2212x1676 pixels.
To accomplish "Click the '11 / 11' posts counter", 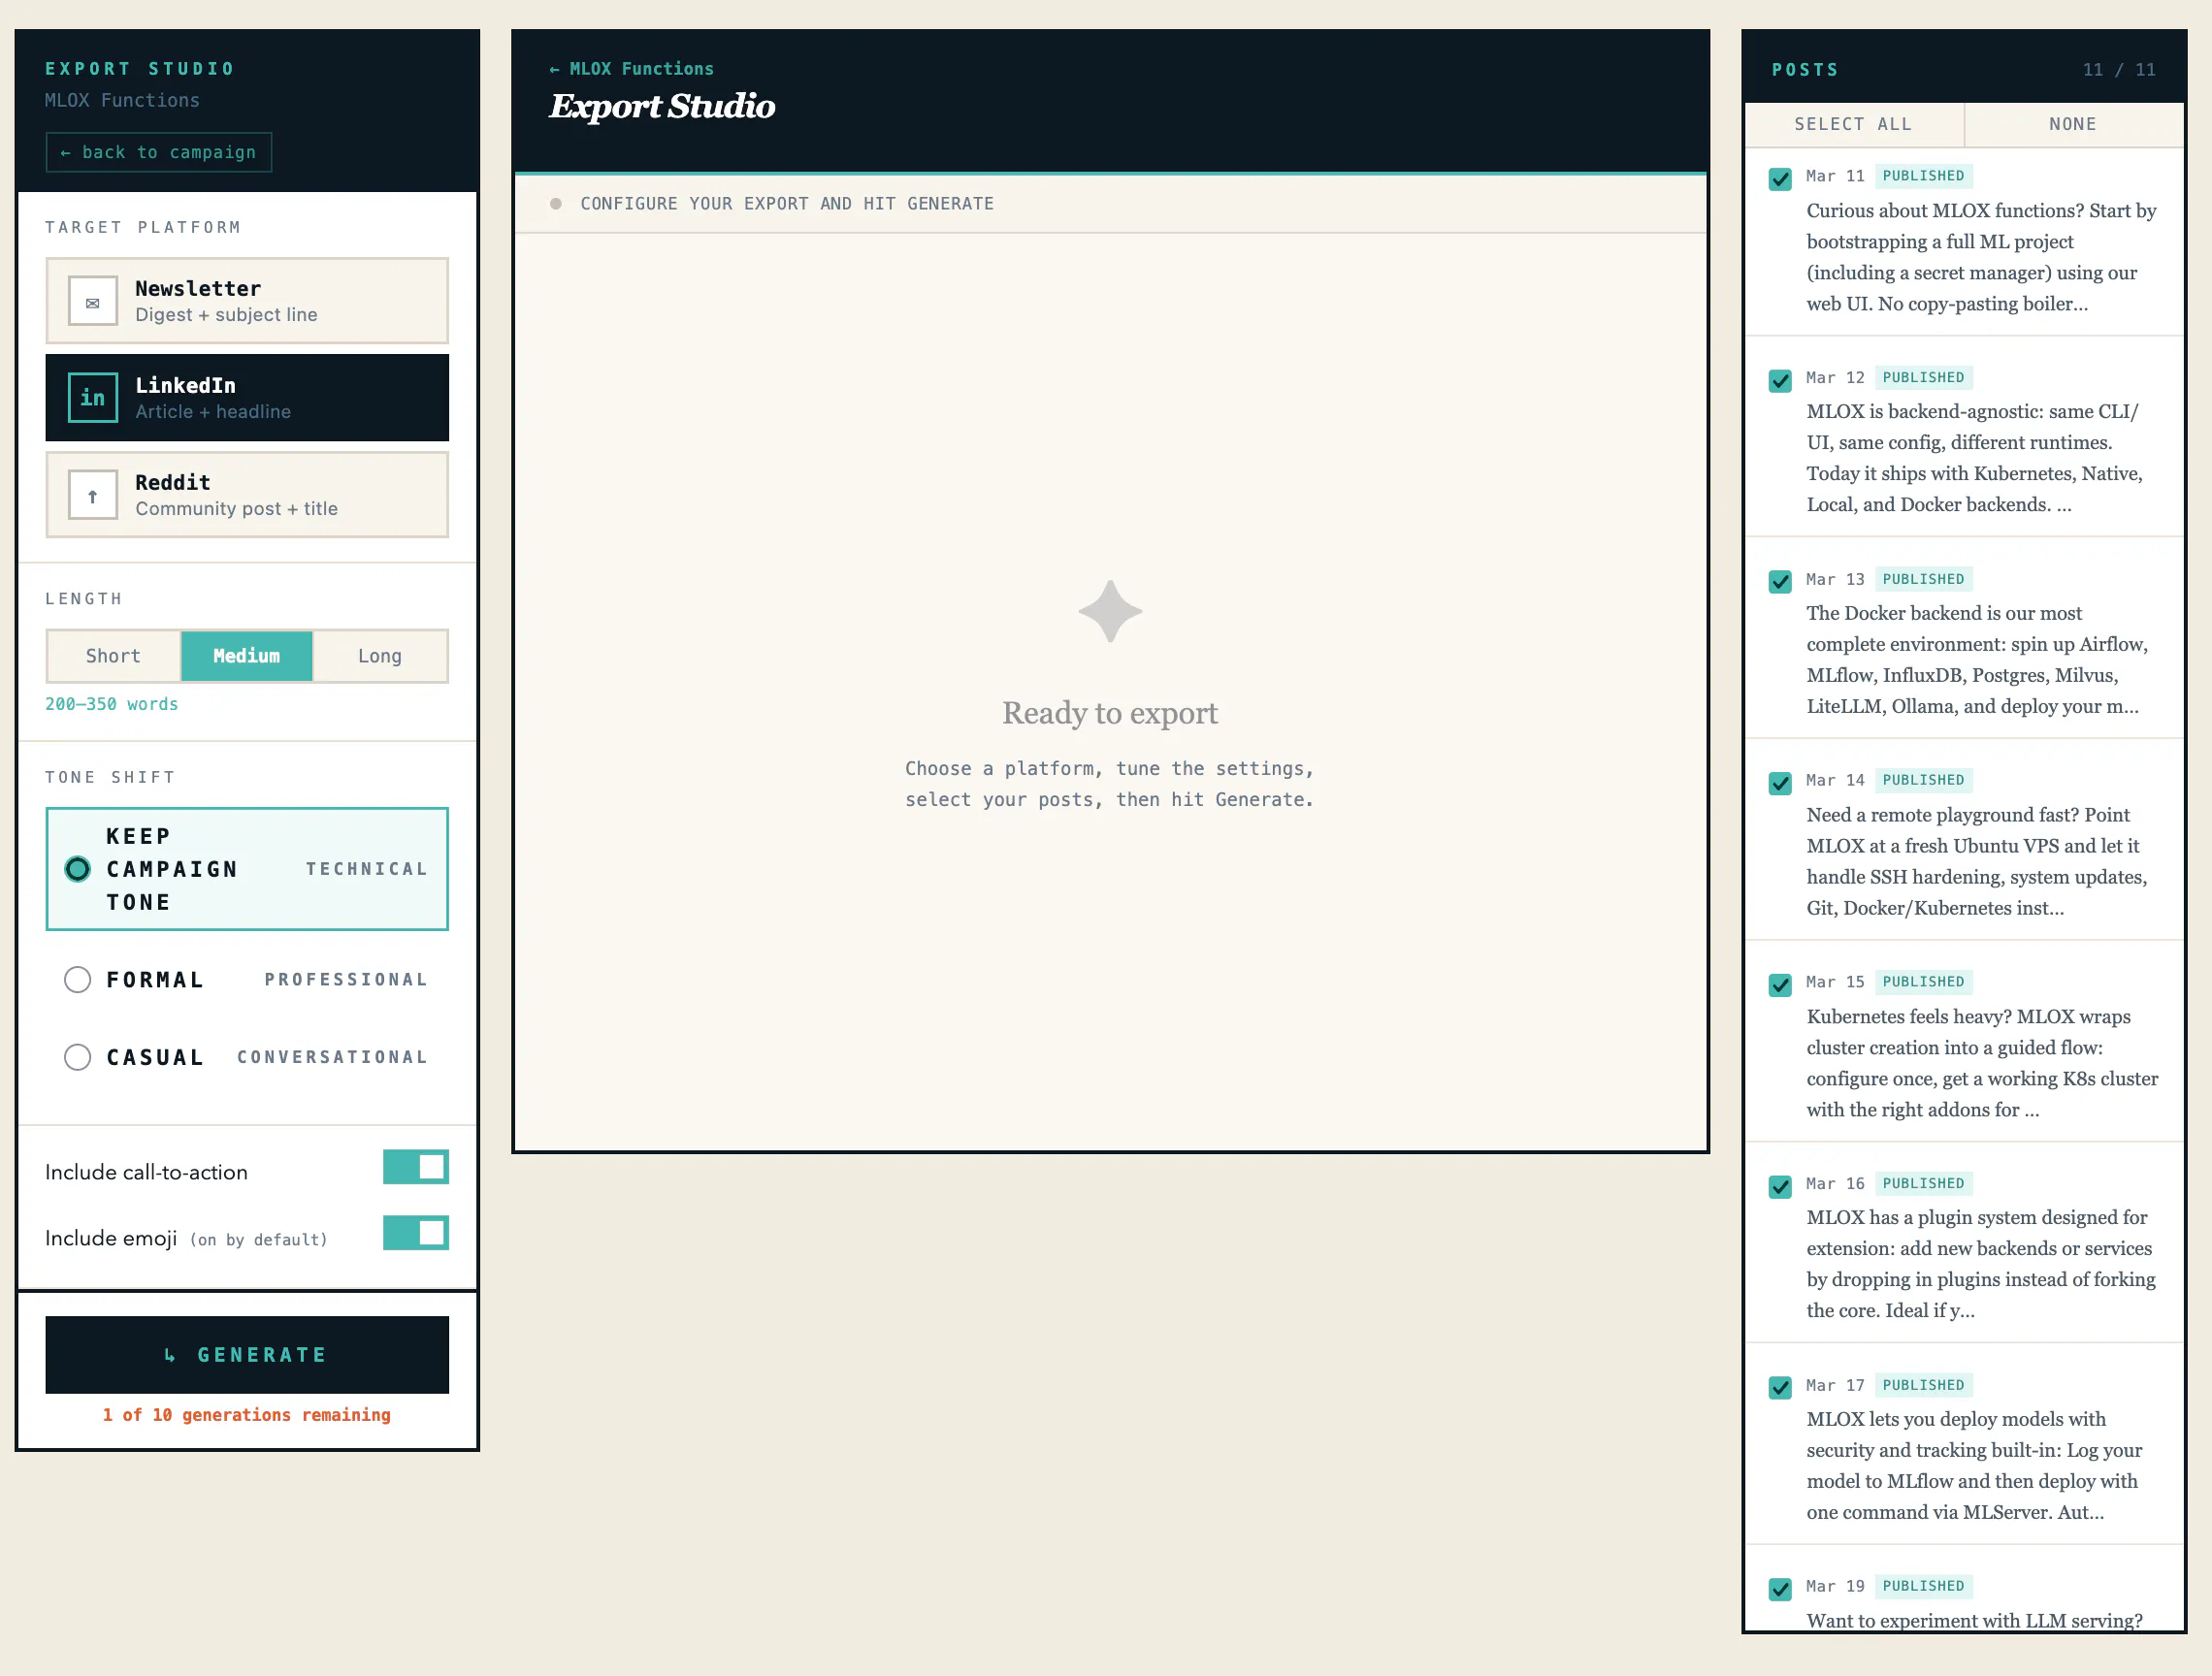I will point(2119,70).
